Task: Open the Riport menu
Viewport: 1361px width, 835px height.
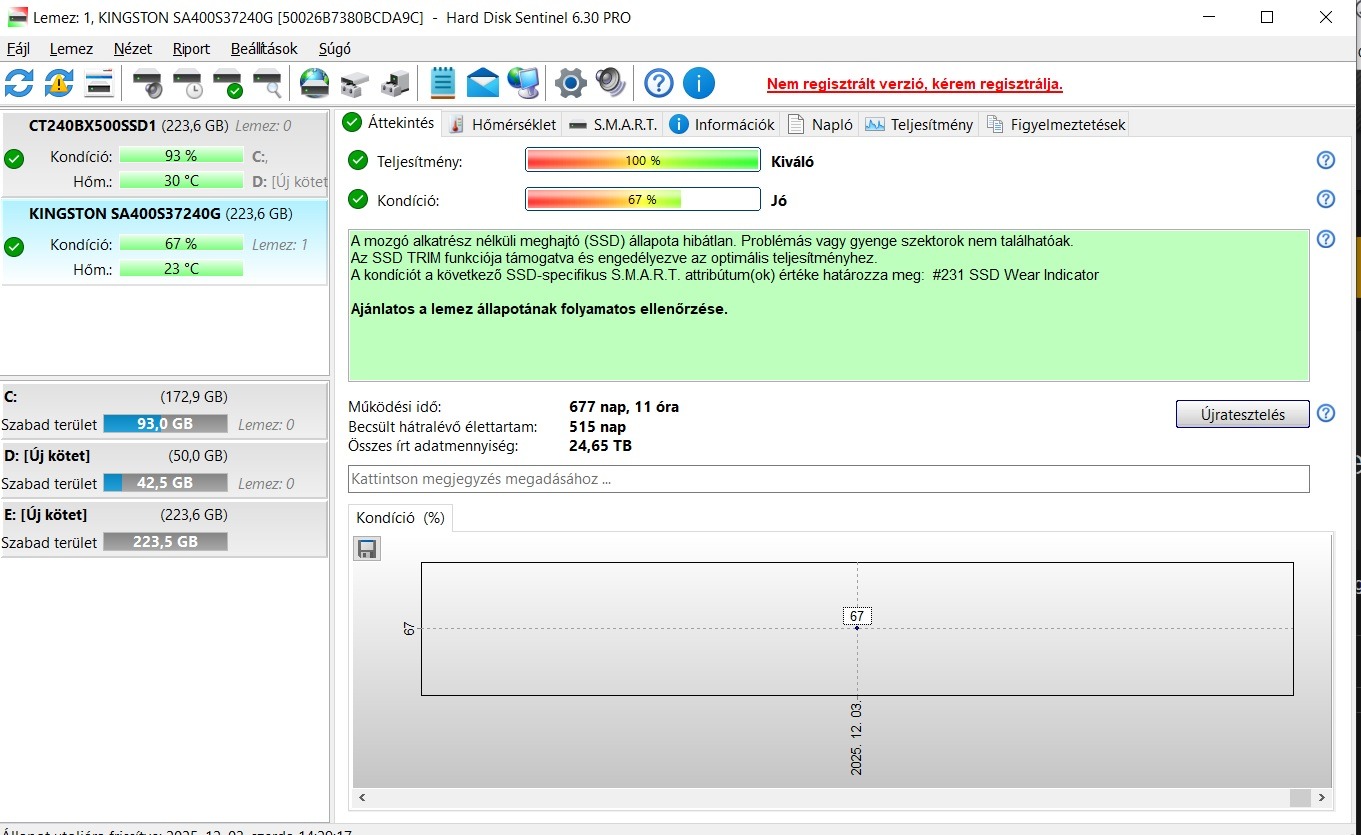Action: pyautogui.click(x=191, y=48)
